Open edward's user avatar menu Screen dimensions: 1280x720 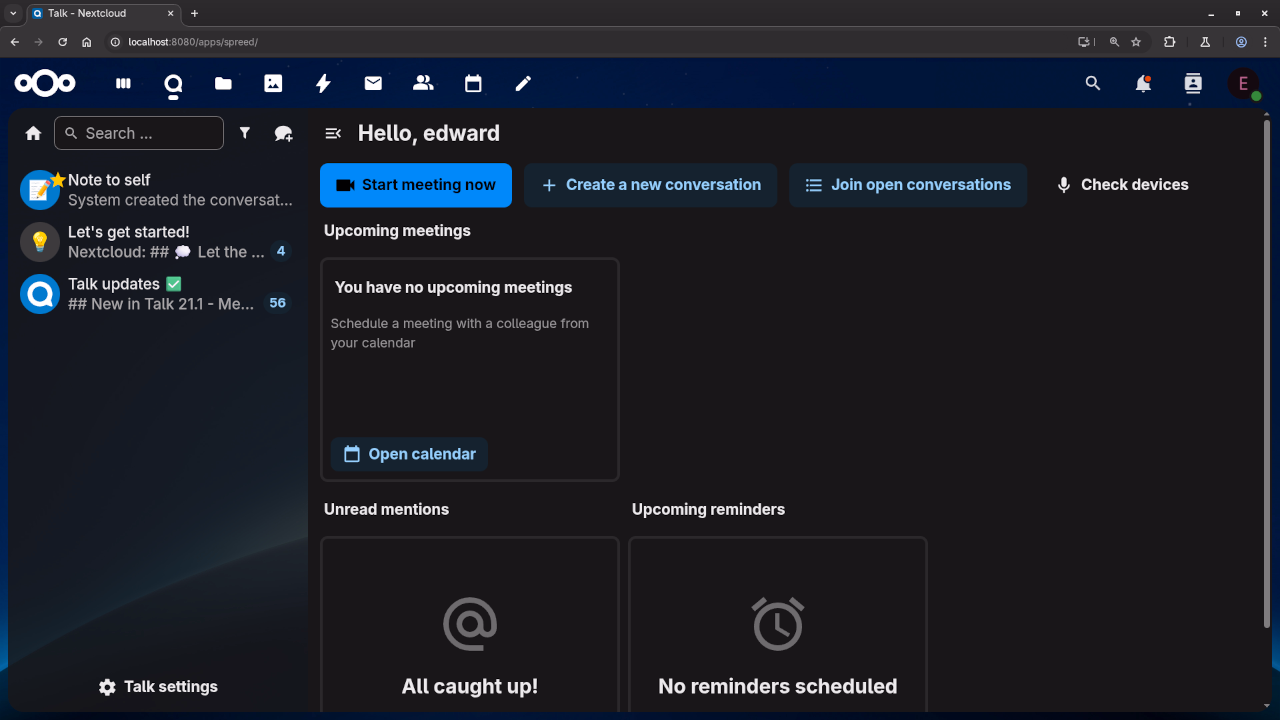point(1244,84)
